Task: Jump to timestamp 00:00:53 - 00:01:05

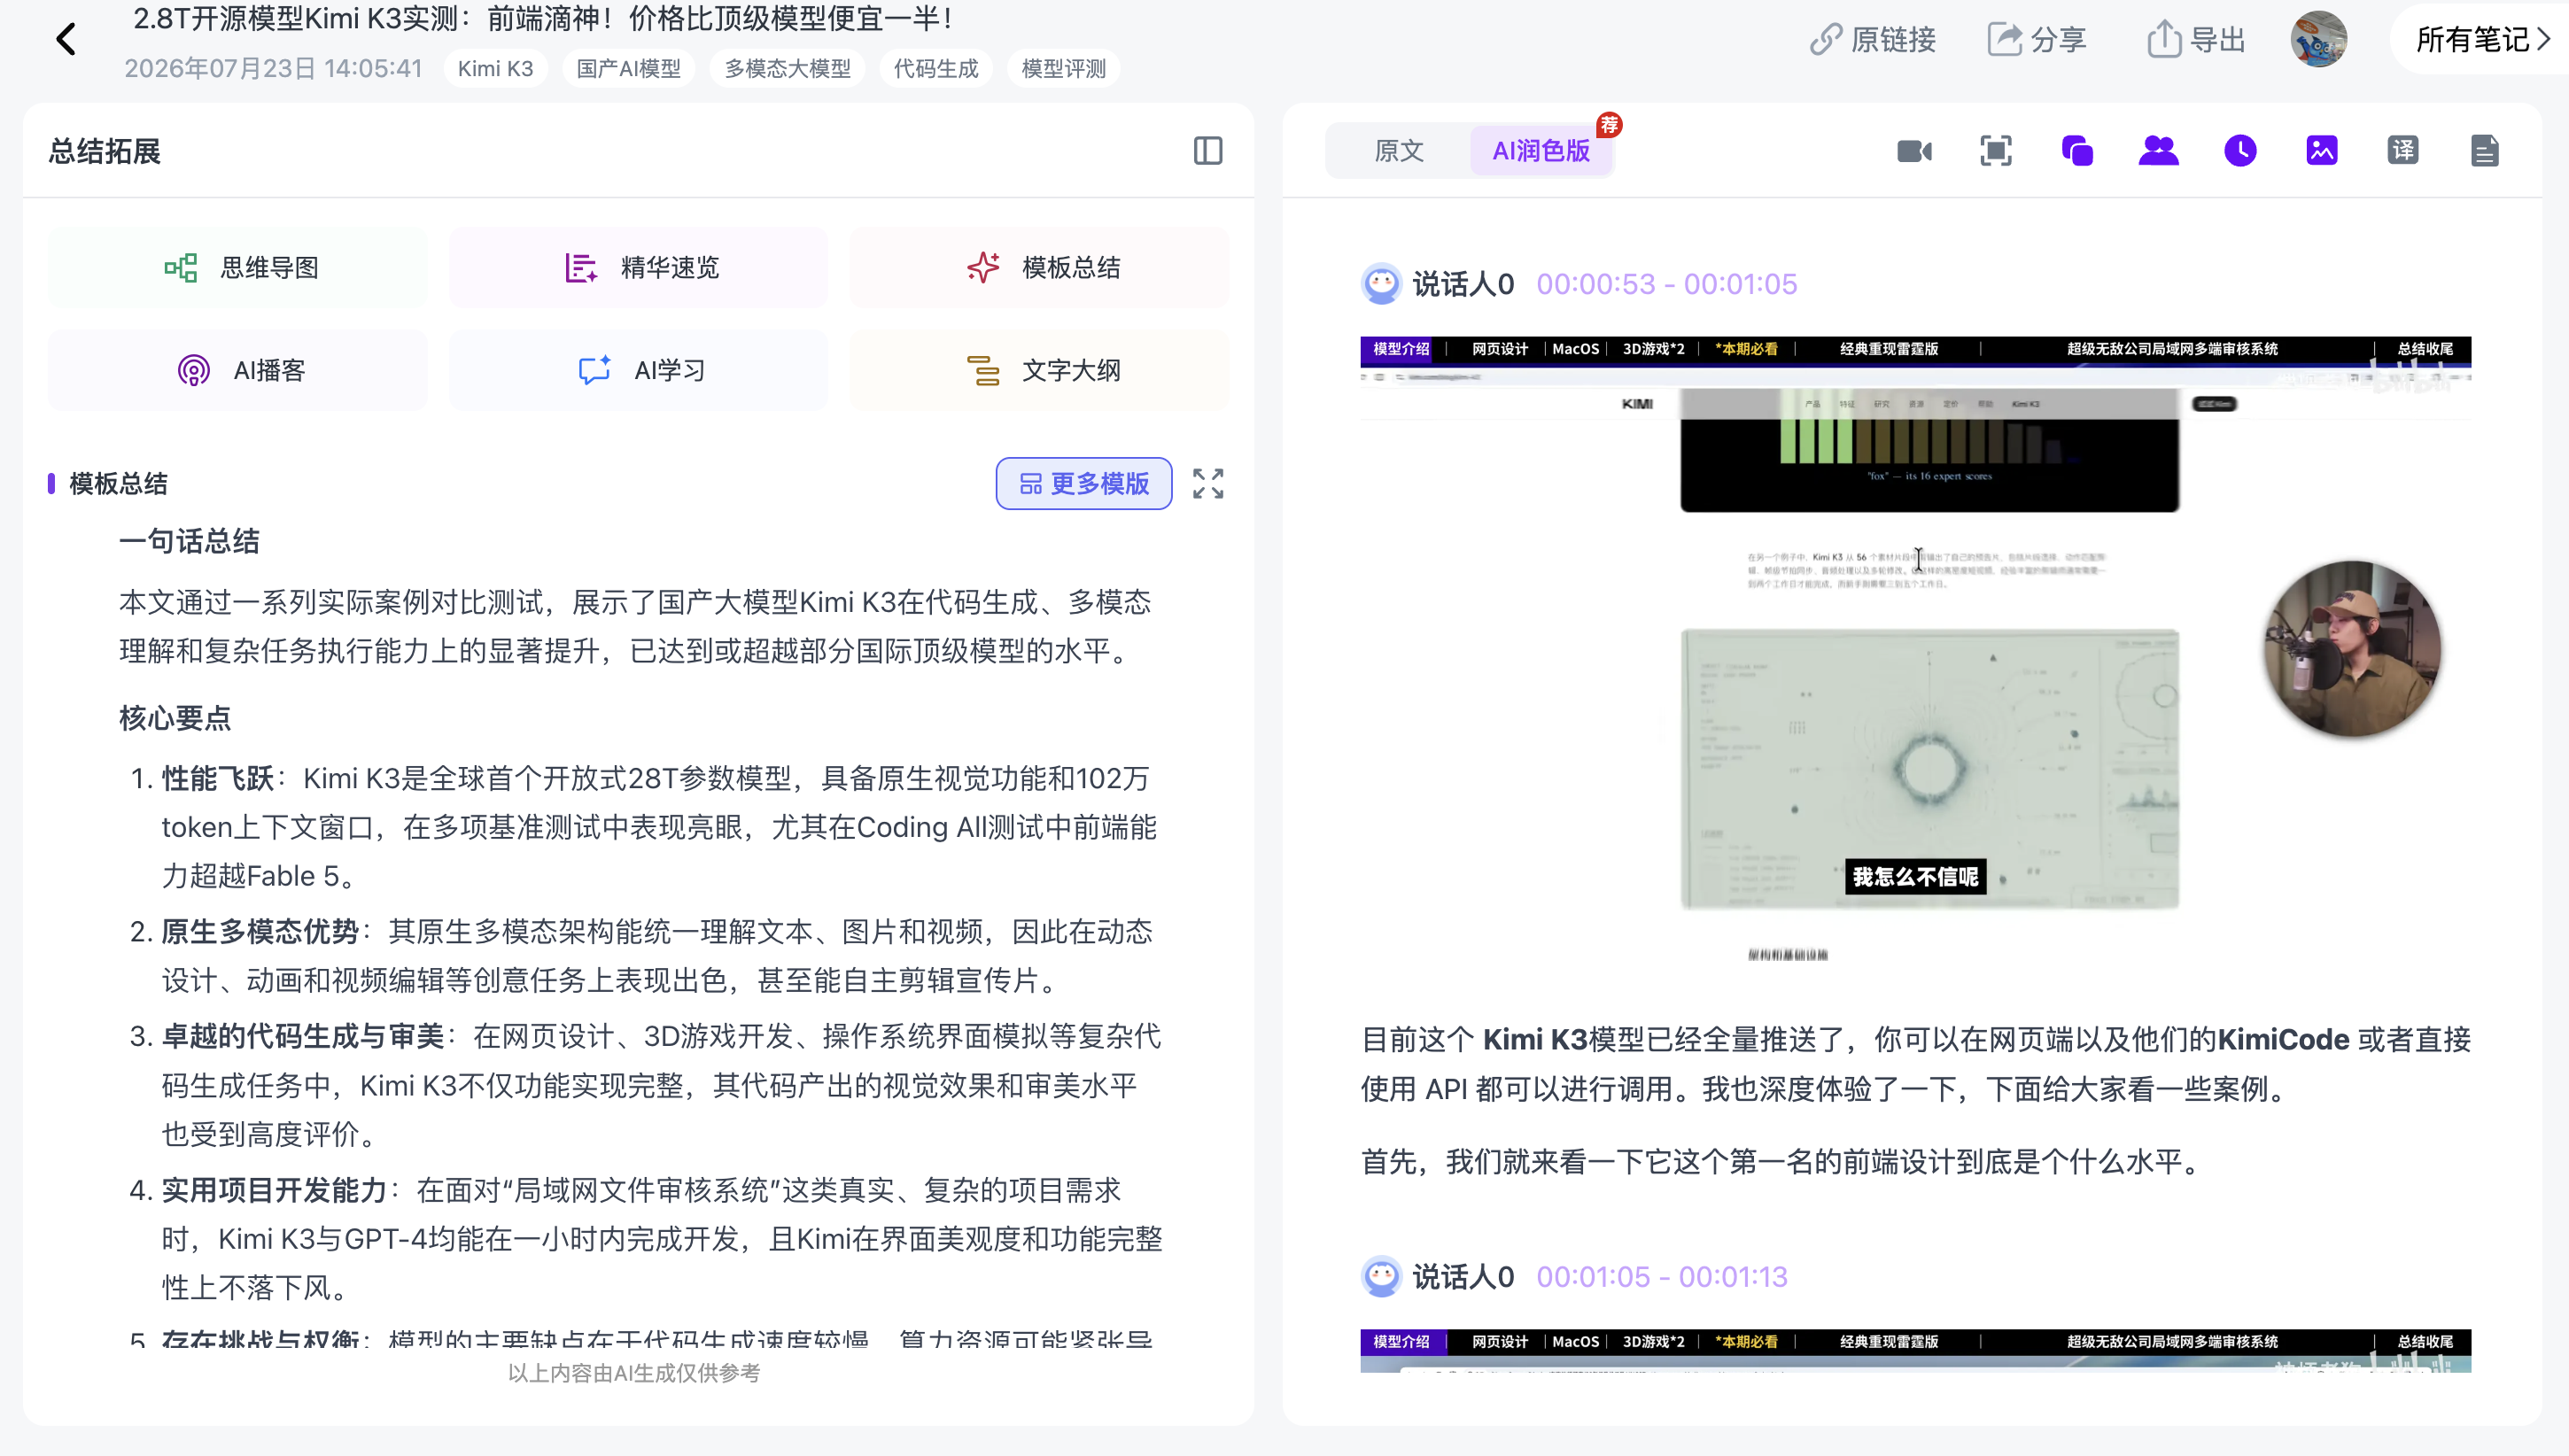Action: [x=1666, y=284]
